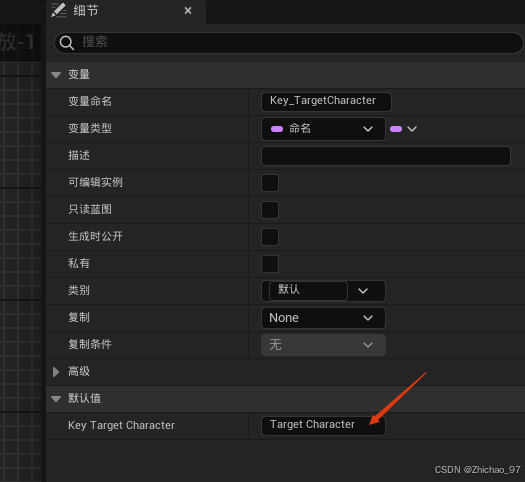The width and height of the screenshot is (525, 482).
Task: Collapse the 默认值 default value section
Action: coord(56,399)
